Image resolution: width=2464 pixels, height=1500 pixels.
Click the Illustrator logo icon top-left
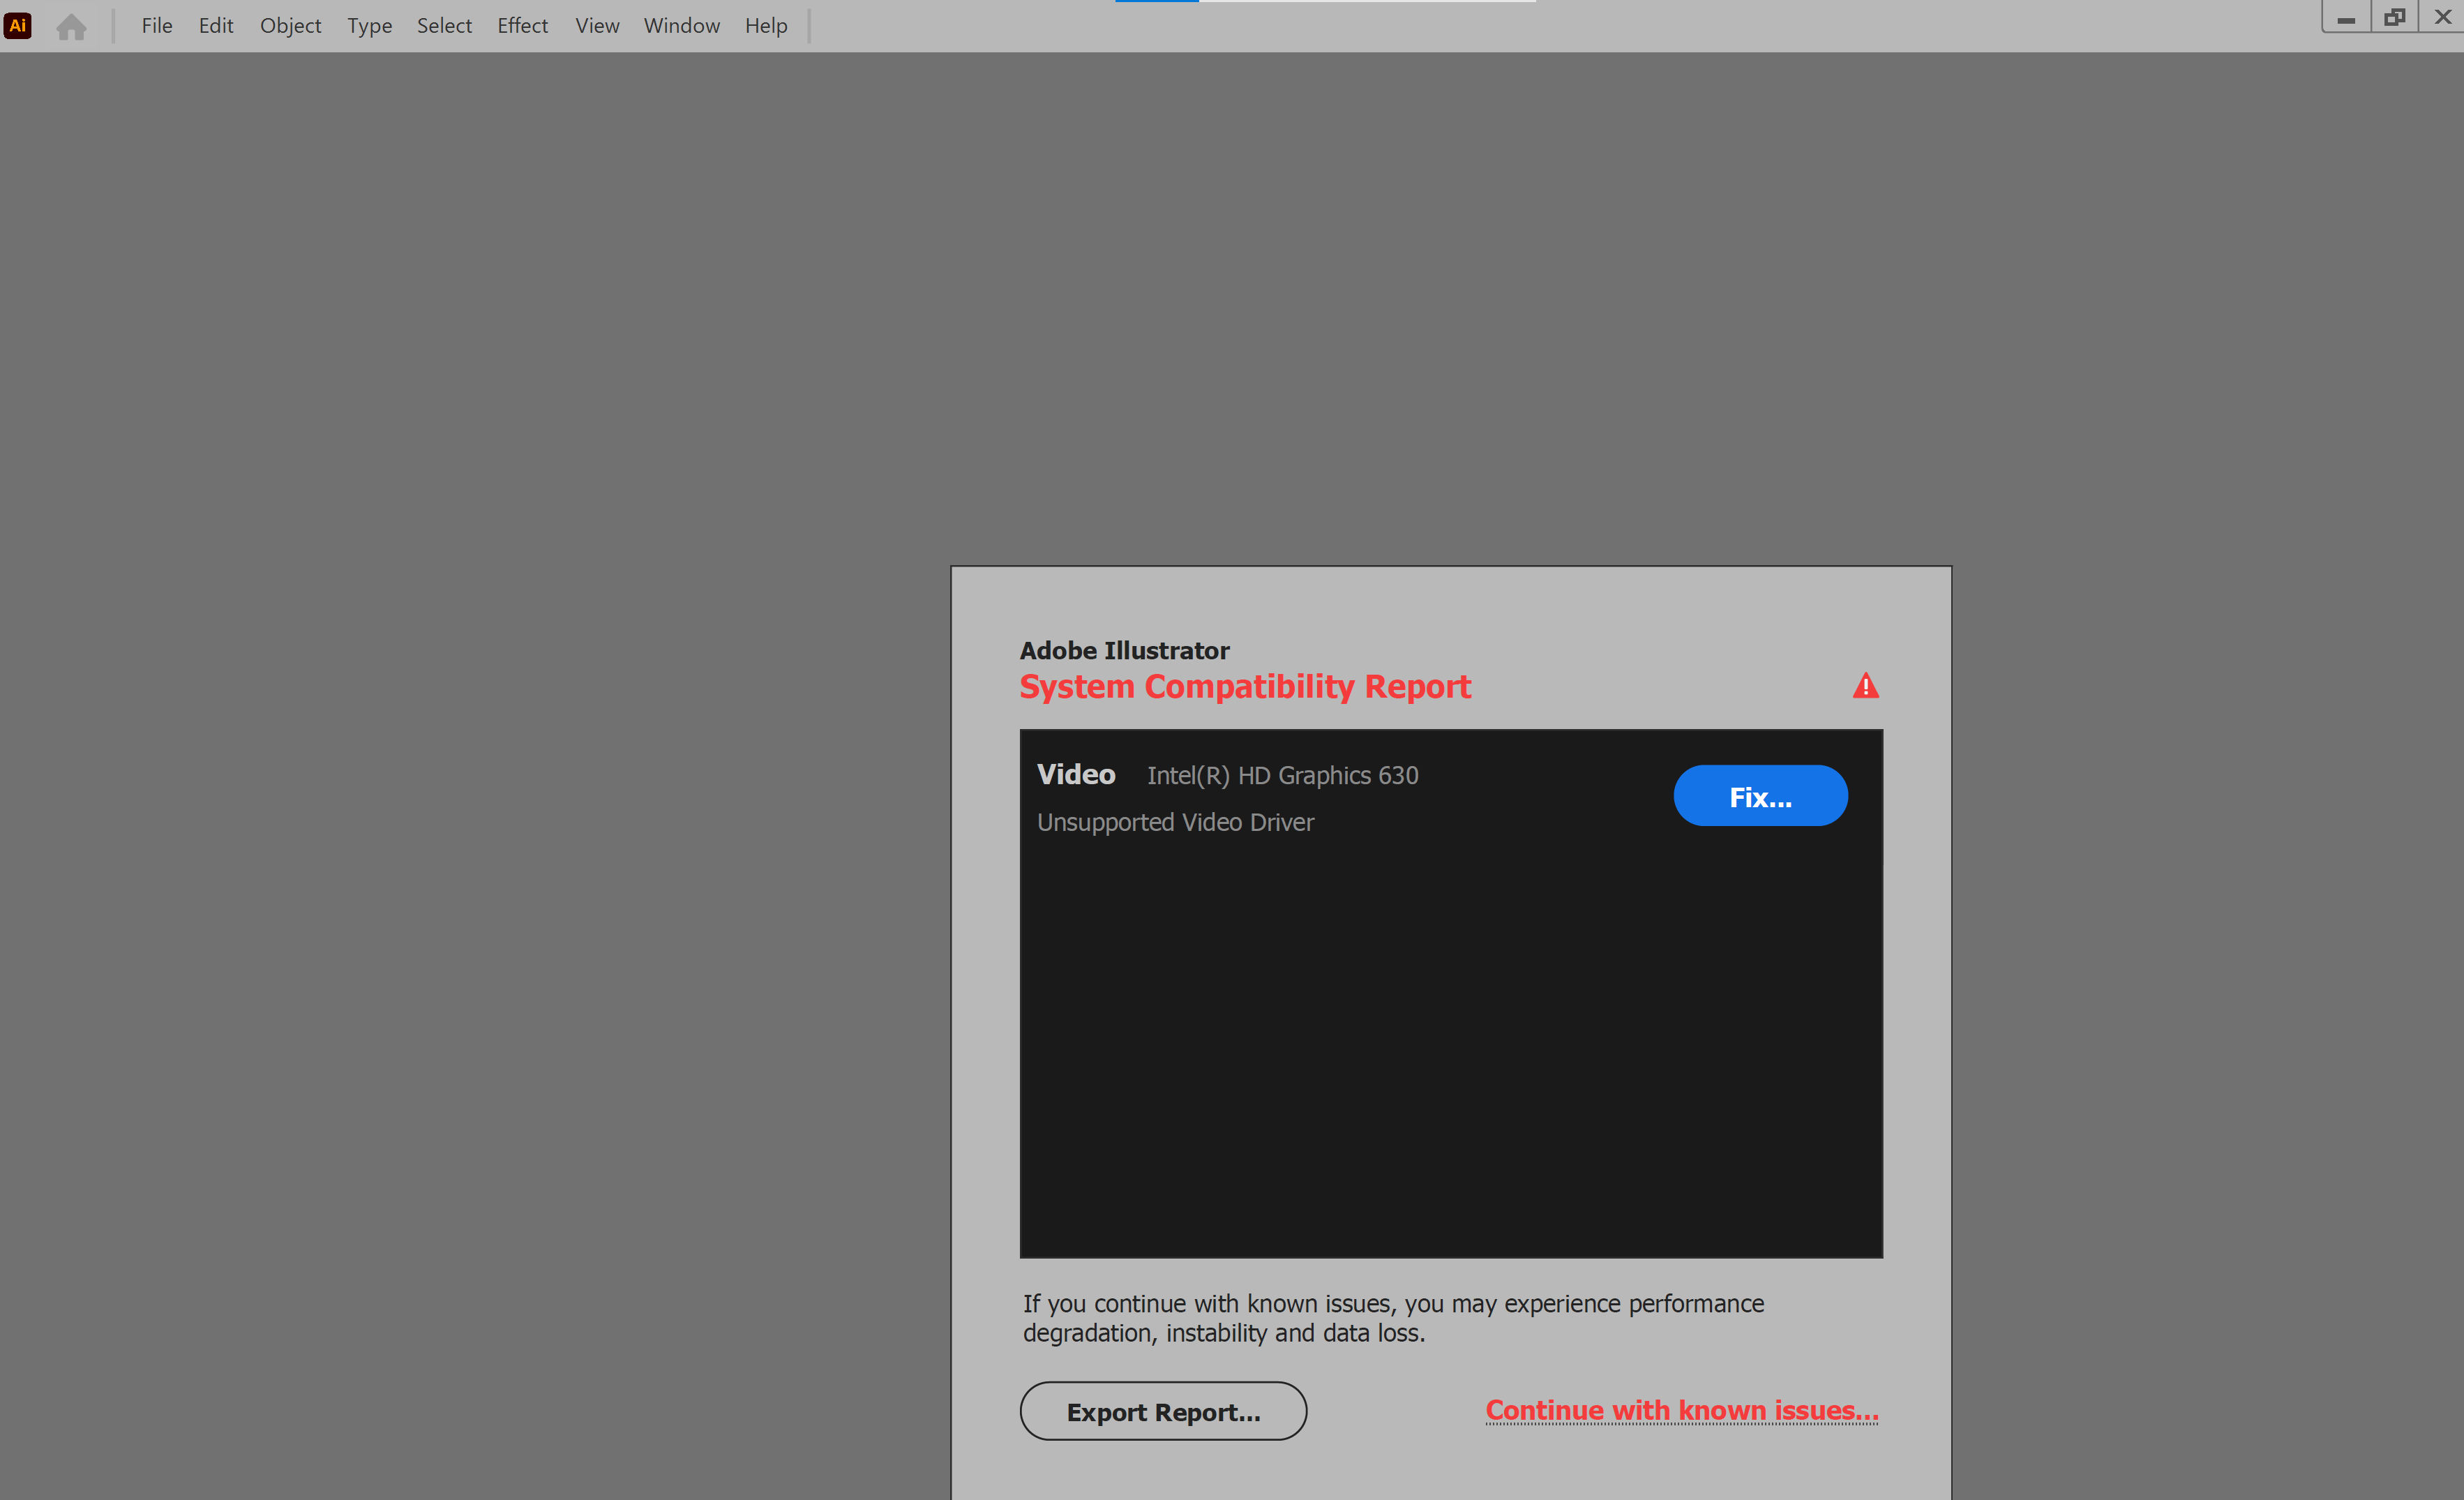click(x=21, y=24)
